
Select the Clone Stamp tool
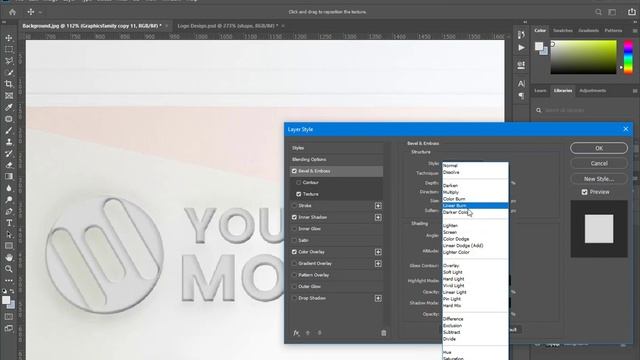coord(9,142)
